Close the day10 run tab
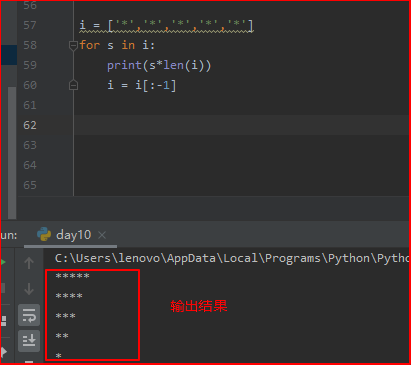Viewport: 411px width, 365px height. pyautogui.click(x=102, y=235)
